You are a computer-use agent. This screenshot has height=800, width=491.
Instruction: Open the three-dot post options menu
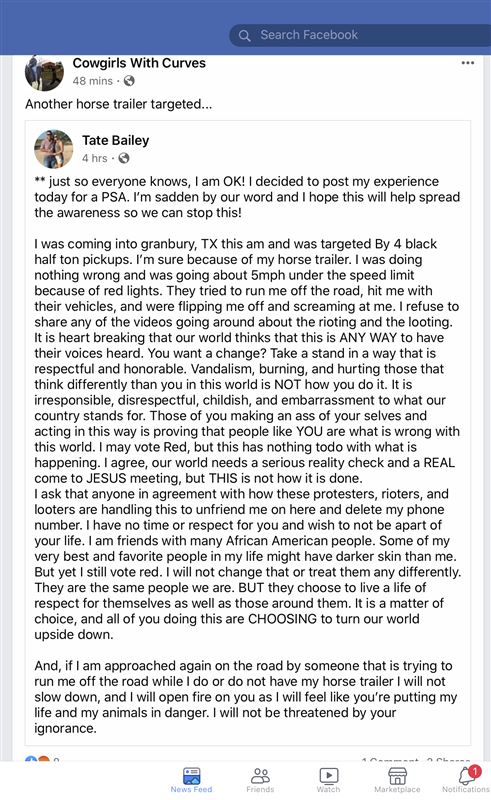pyautogui.click(x=468, y=63)
